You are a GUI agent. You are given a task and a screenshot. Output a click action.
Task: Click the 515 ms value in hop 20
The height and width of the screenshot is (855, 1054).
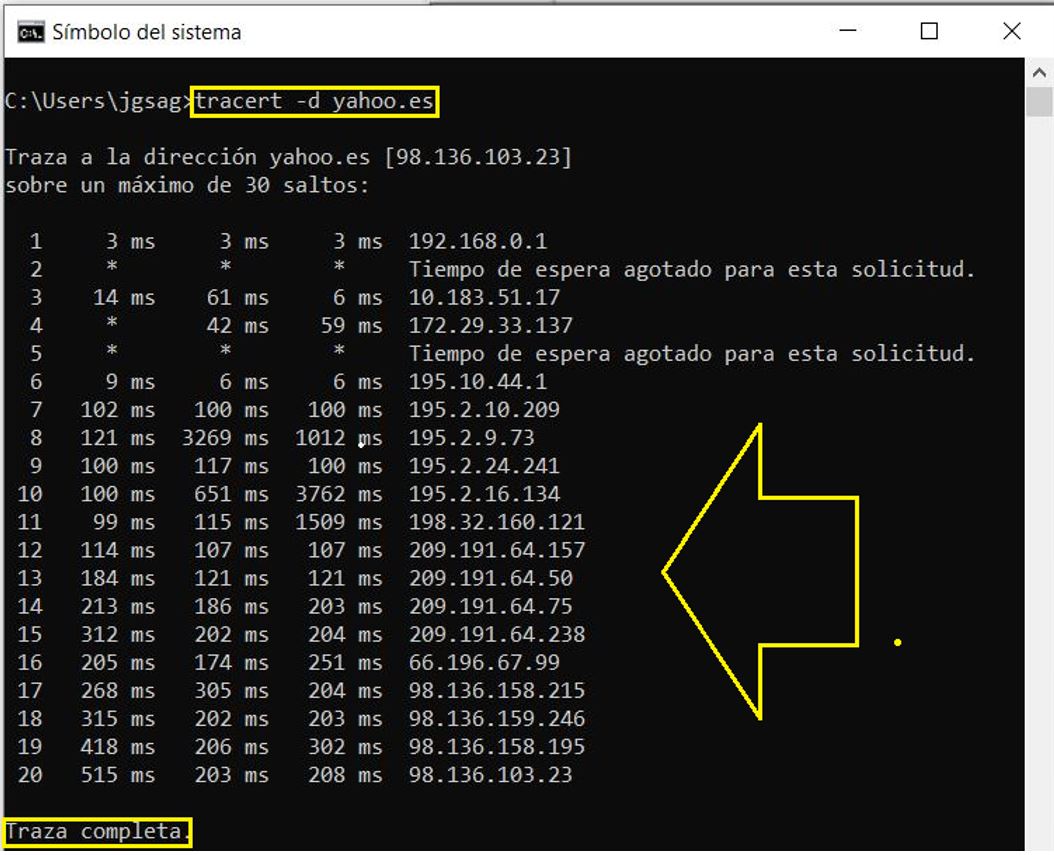tap(118, 775)
